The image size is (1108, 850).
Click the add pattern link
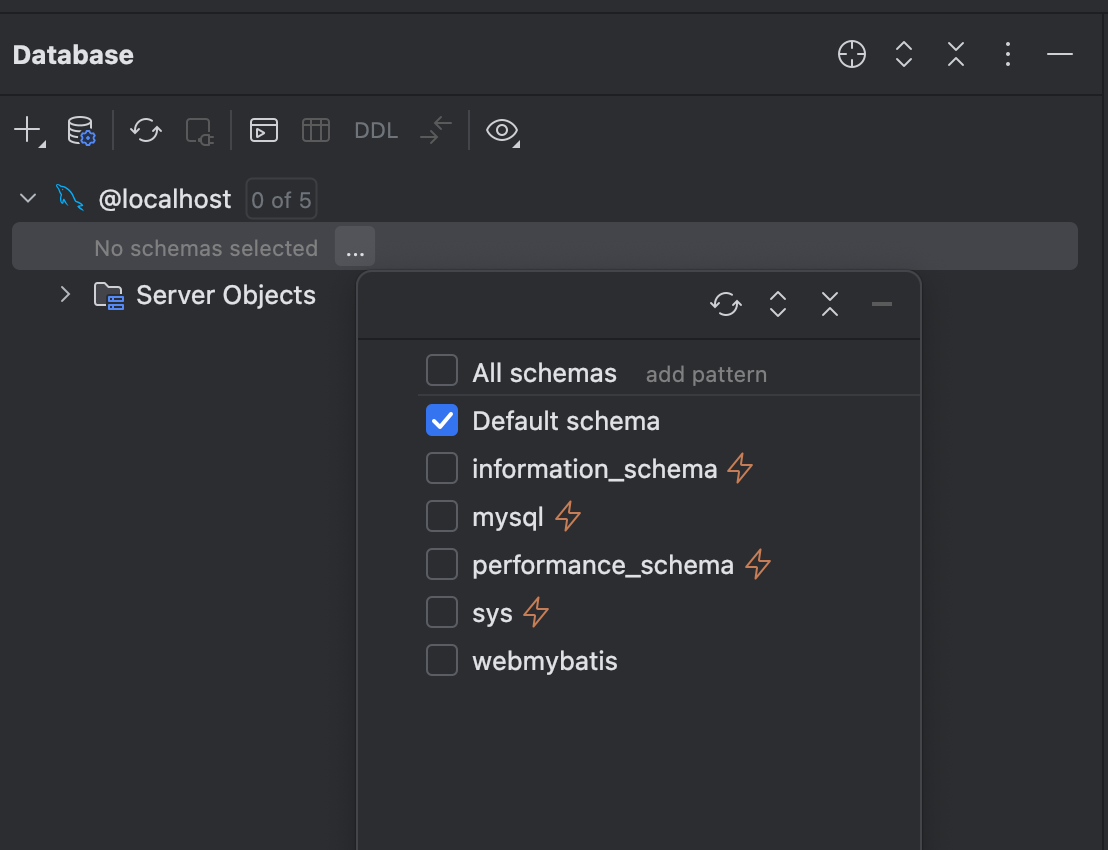click(706, 375)
